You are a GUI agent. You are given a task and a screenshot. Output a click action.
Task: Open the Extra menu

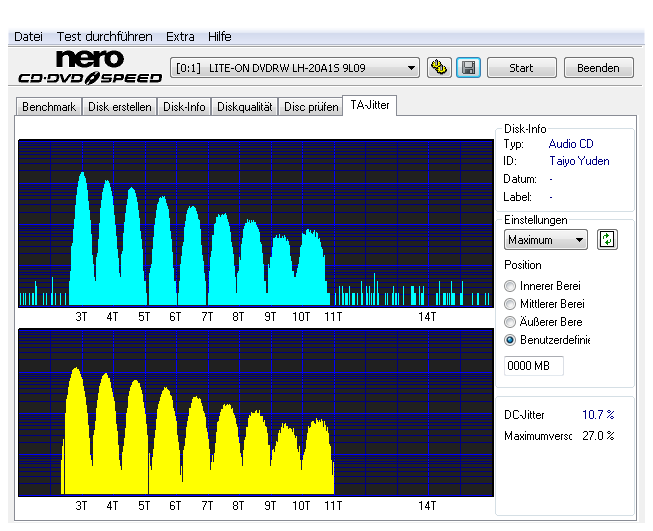pyautogui.click(x=180, y=37)
